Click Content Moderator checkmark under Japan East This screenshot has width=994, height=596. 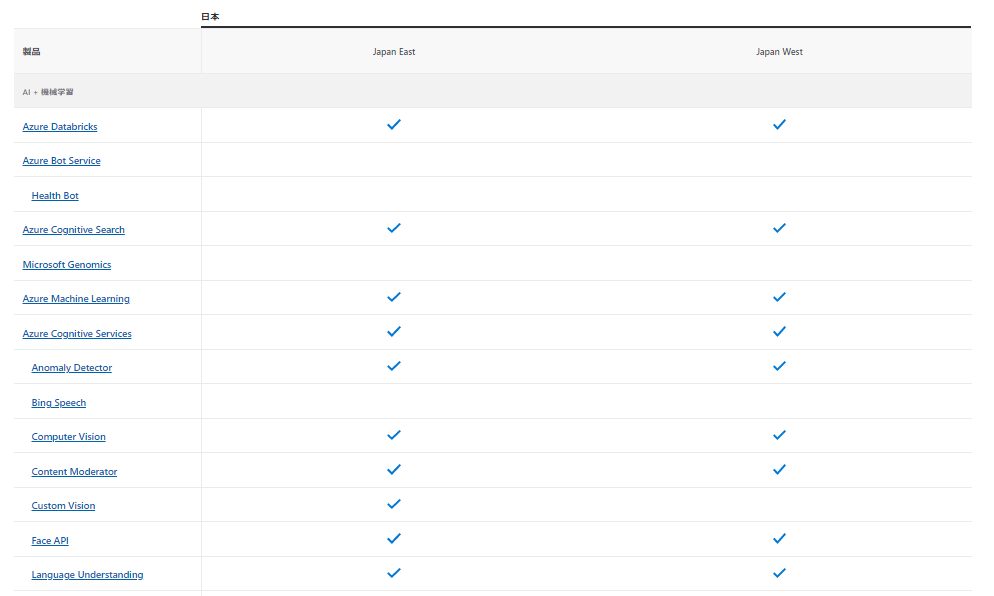click(x=394, y=469)
